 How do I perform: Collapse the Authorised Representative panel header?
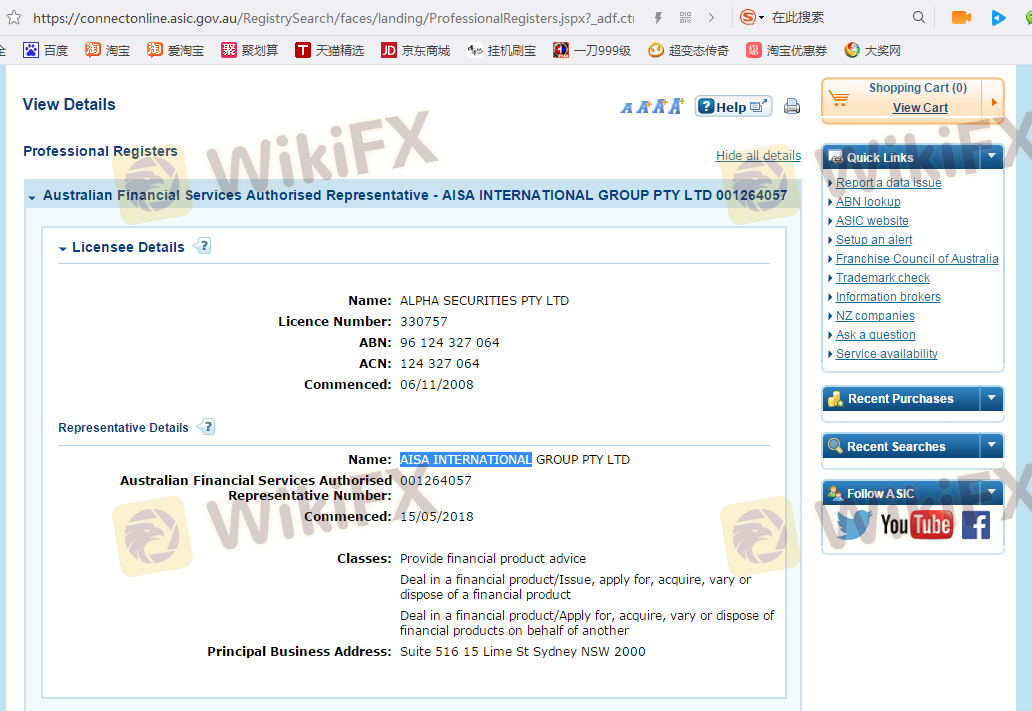coord(32,197)
